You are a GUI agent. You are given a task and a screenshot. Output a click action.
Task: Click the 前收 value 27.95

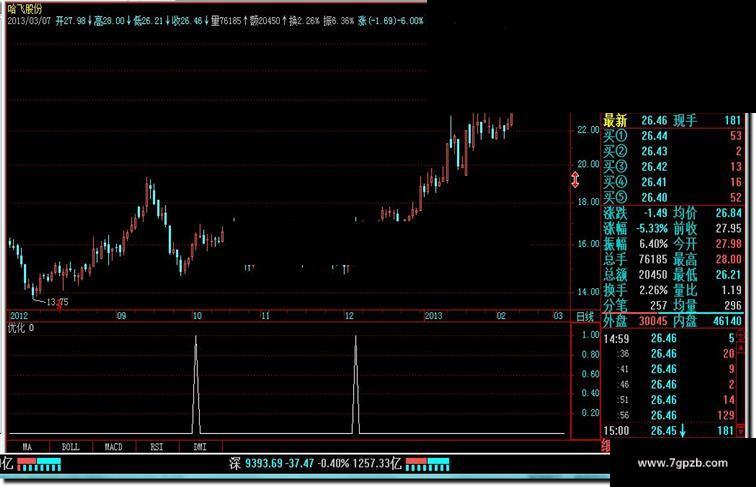click(x=729, y=229)
